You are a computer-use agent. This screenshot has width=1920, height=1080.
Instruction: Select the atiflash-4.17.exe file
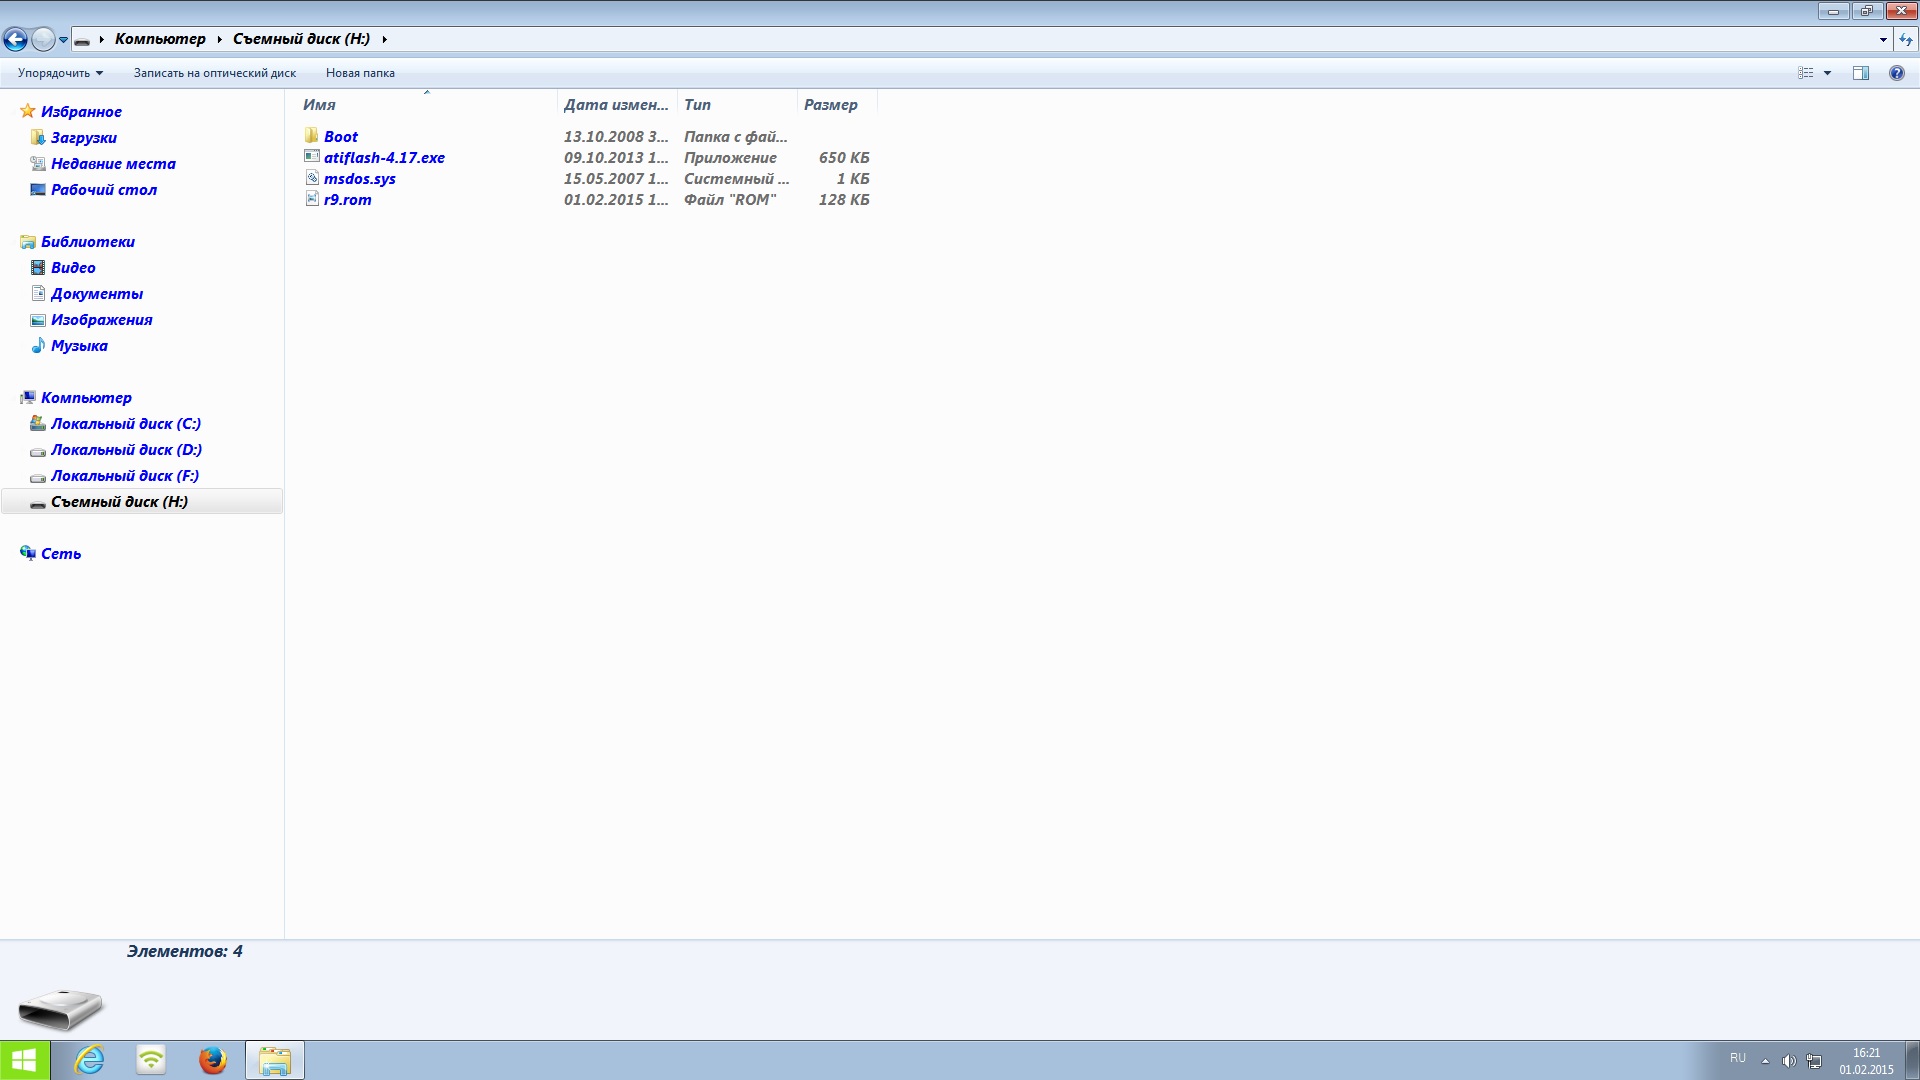pos(384,158)
